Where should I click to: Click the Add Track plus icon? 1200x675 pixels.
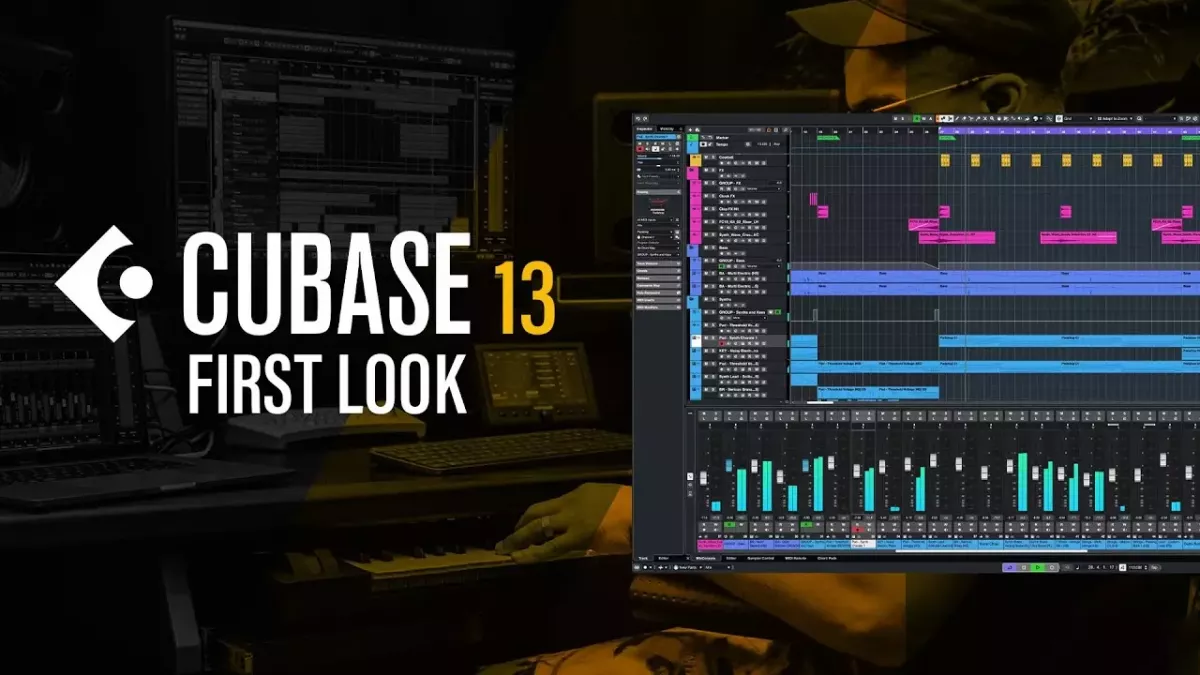click(x=690, y=129)
